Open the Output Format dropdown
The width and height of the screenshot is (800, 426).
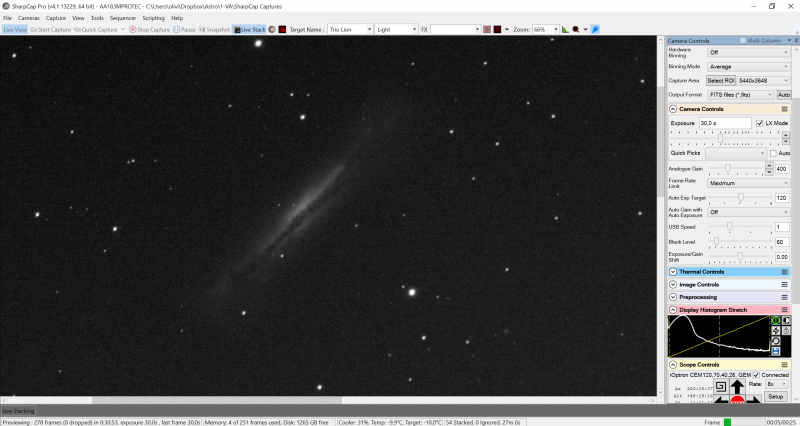click(x=740, y=95)
